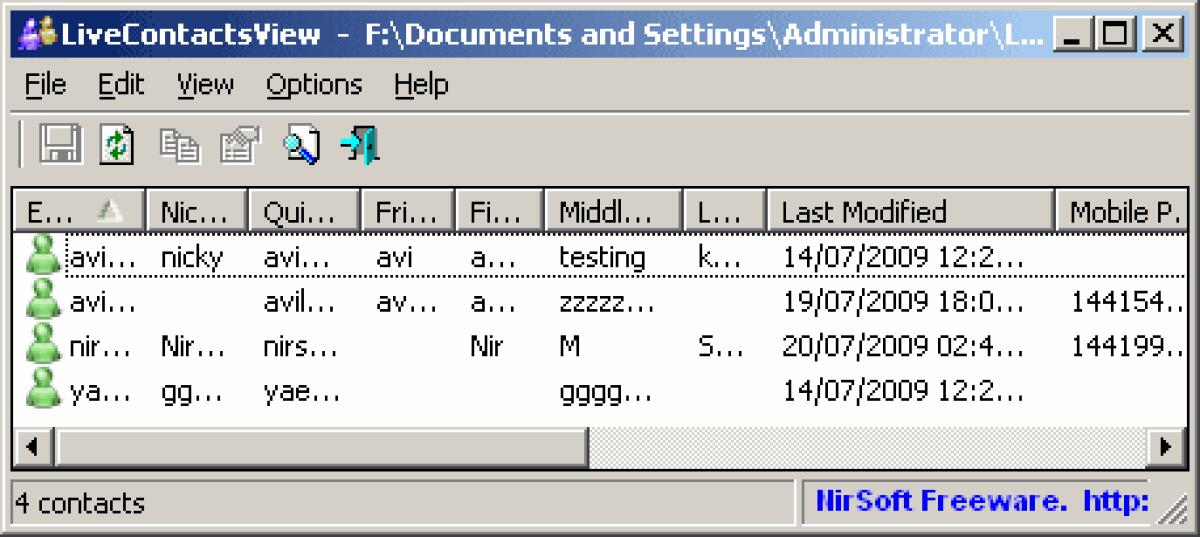Click the Find magnifier toolbar icon
Viewport: 1200px width, 537px height.
(301, 146)
